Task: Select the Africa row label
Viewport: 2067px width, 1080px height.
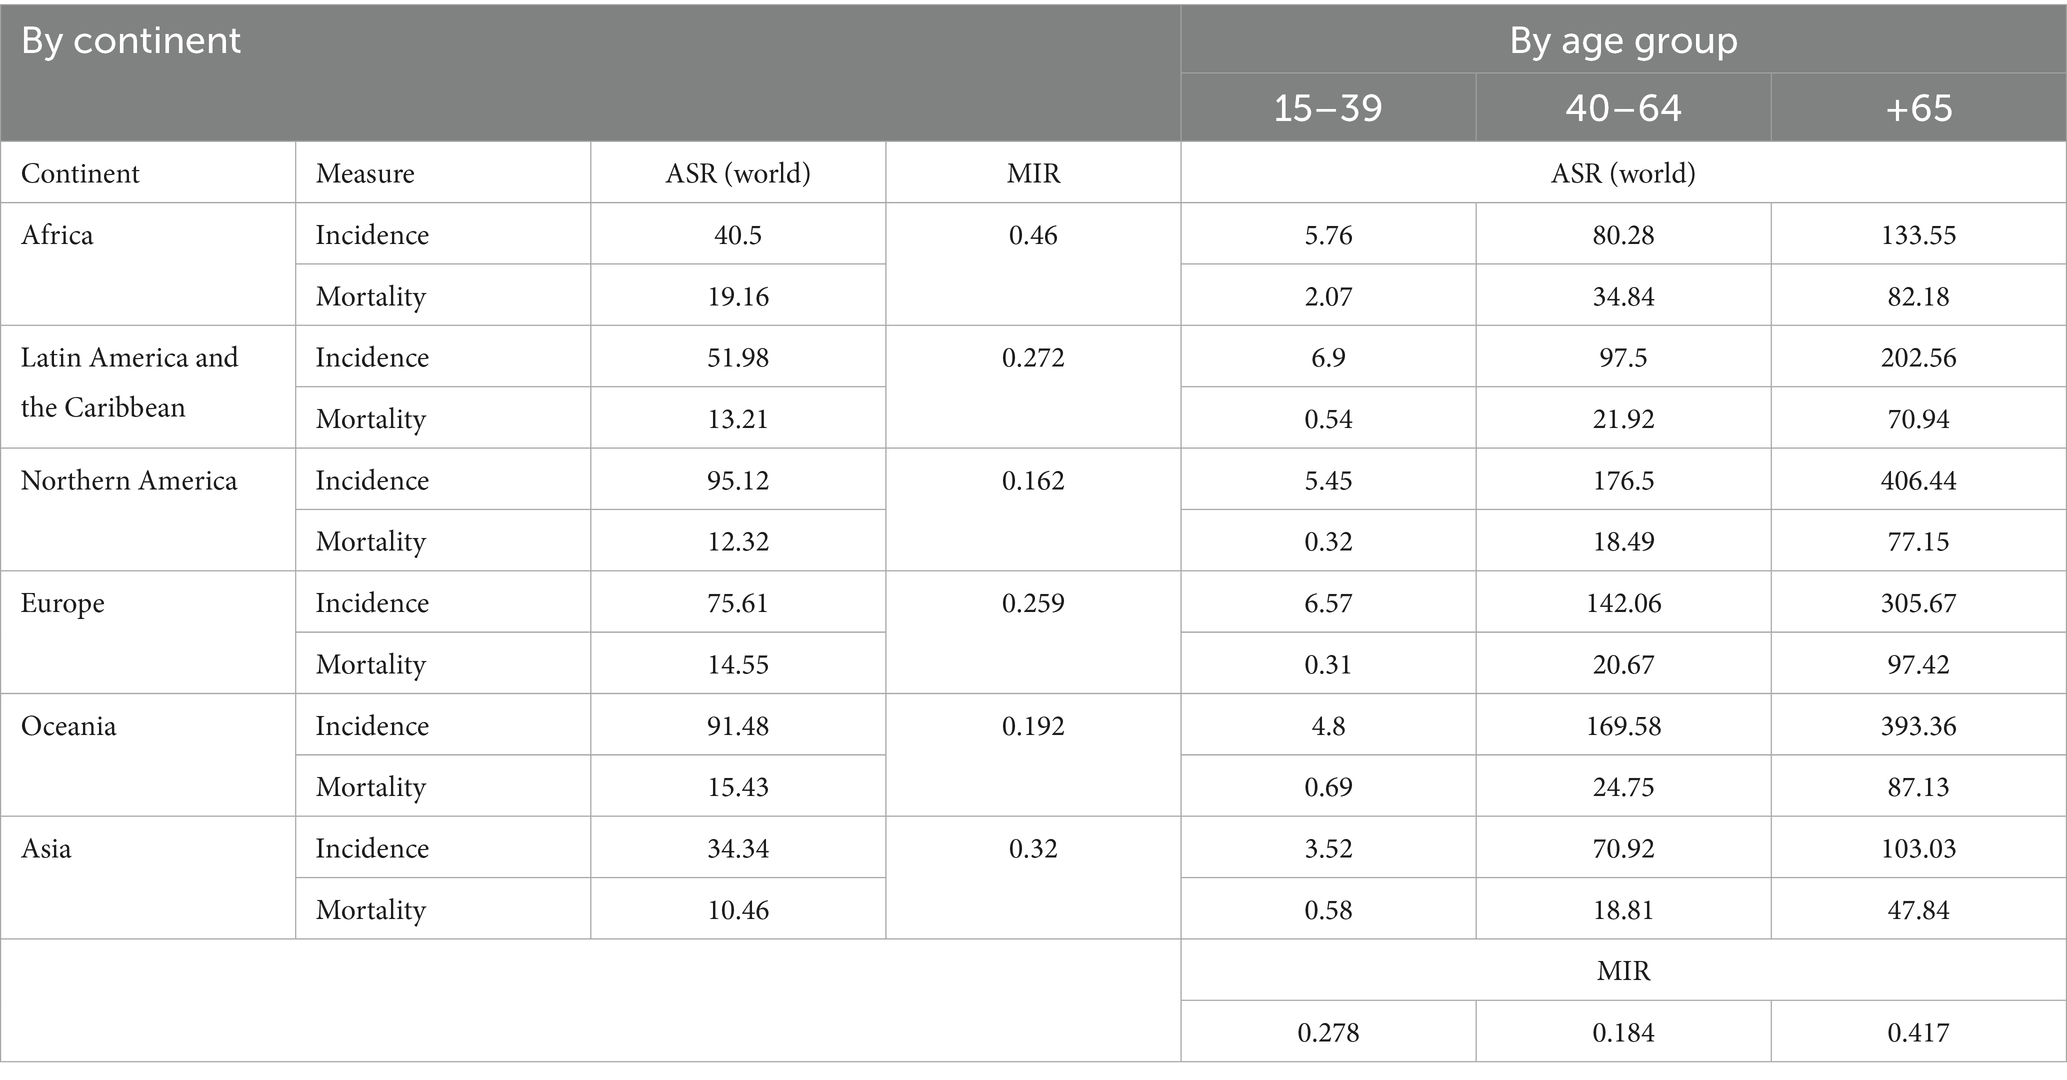Action: coord(57,235)
